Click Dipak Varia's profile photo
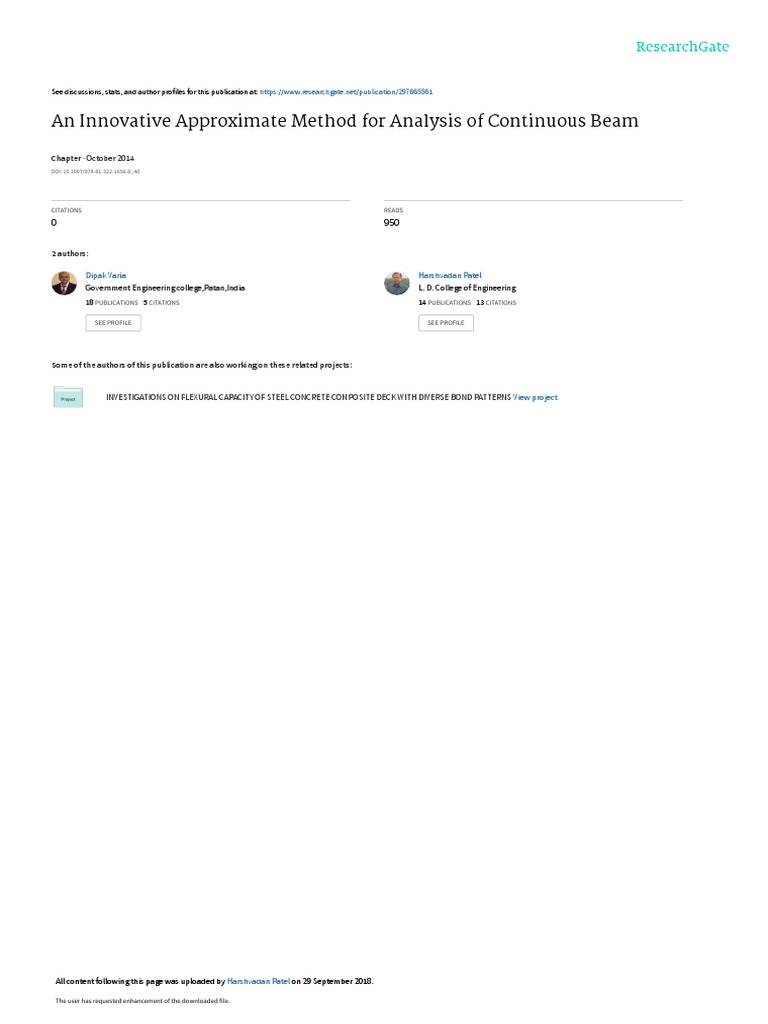Screen dimensions: 768x1024 (x=64, y=283)
